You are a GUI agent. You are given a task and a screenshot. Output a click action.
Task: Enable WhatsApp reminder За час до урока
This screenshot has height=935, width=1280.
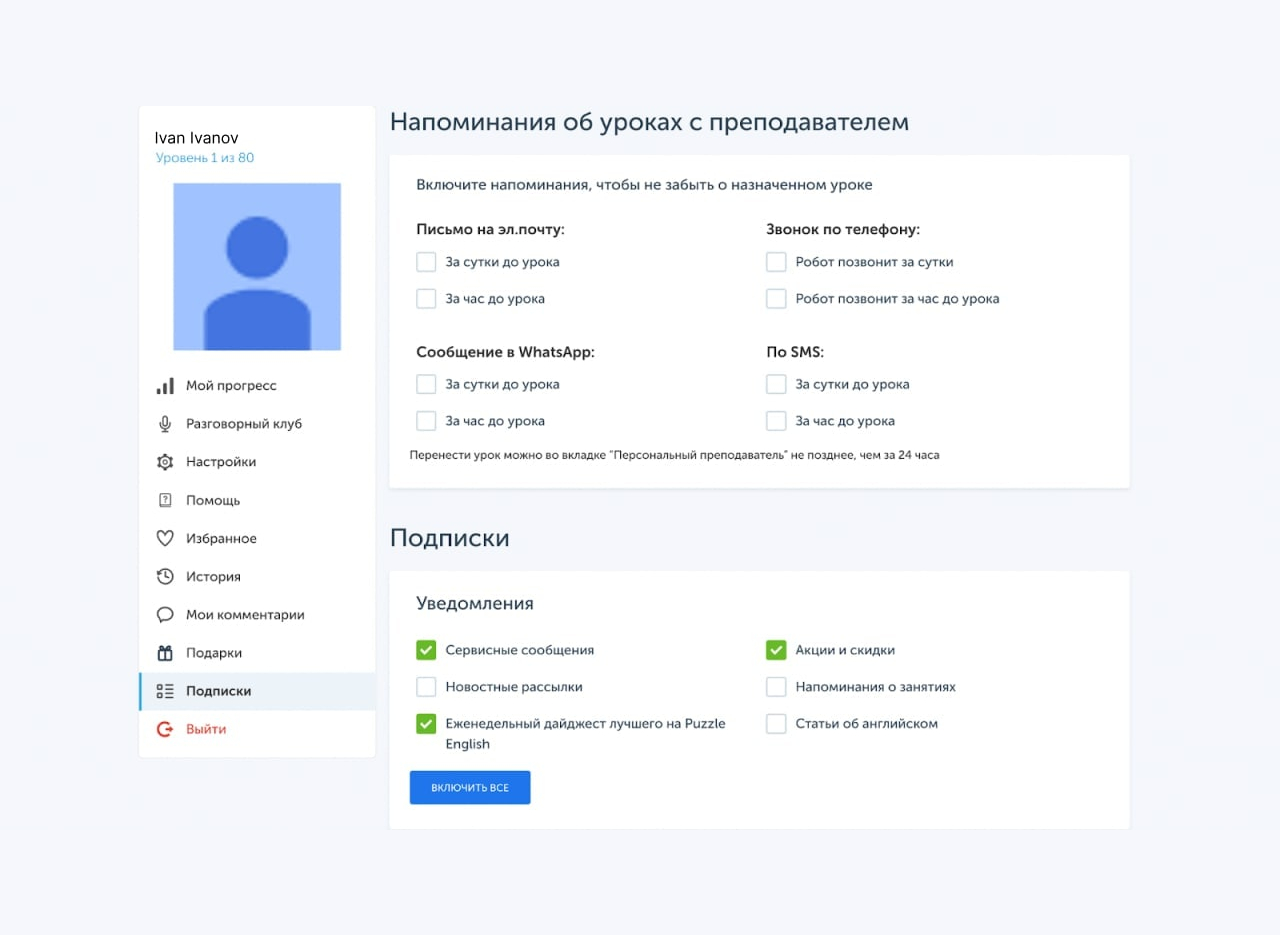[426, 421]
